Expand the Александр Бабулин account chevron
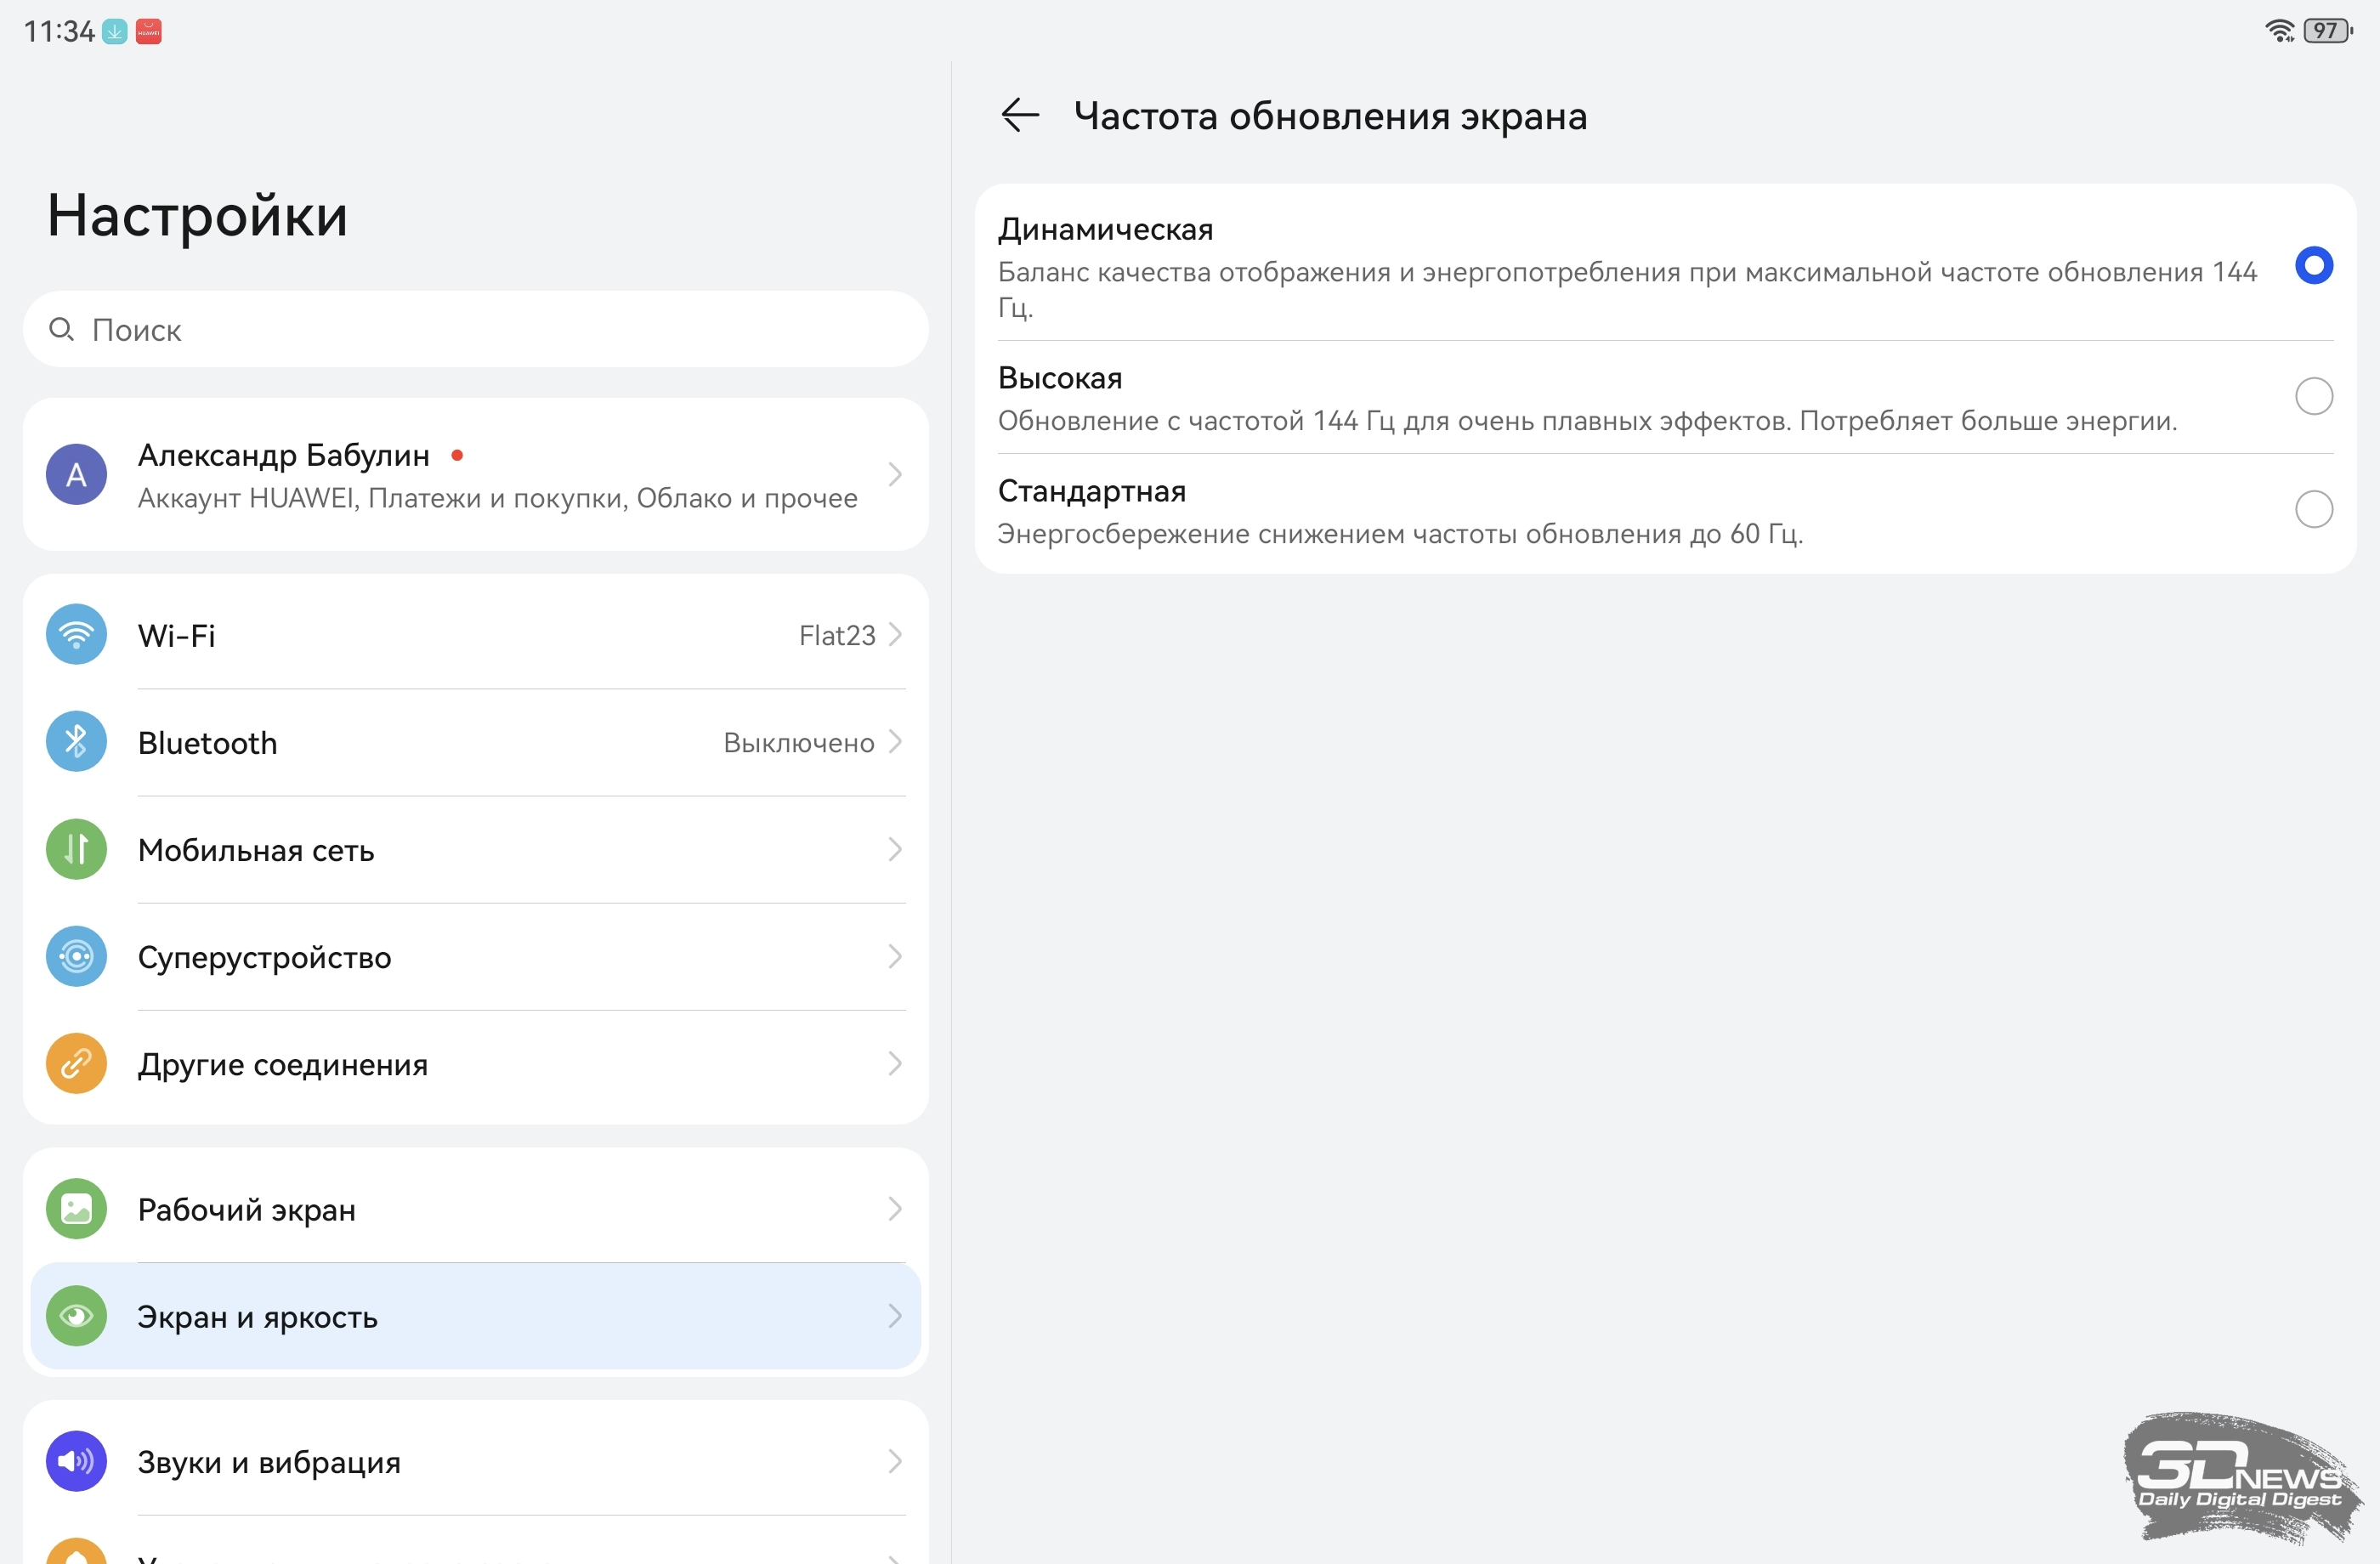2380x1564 pixels. click(x=895, y=474)
